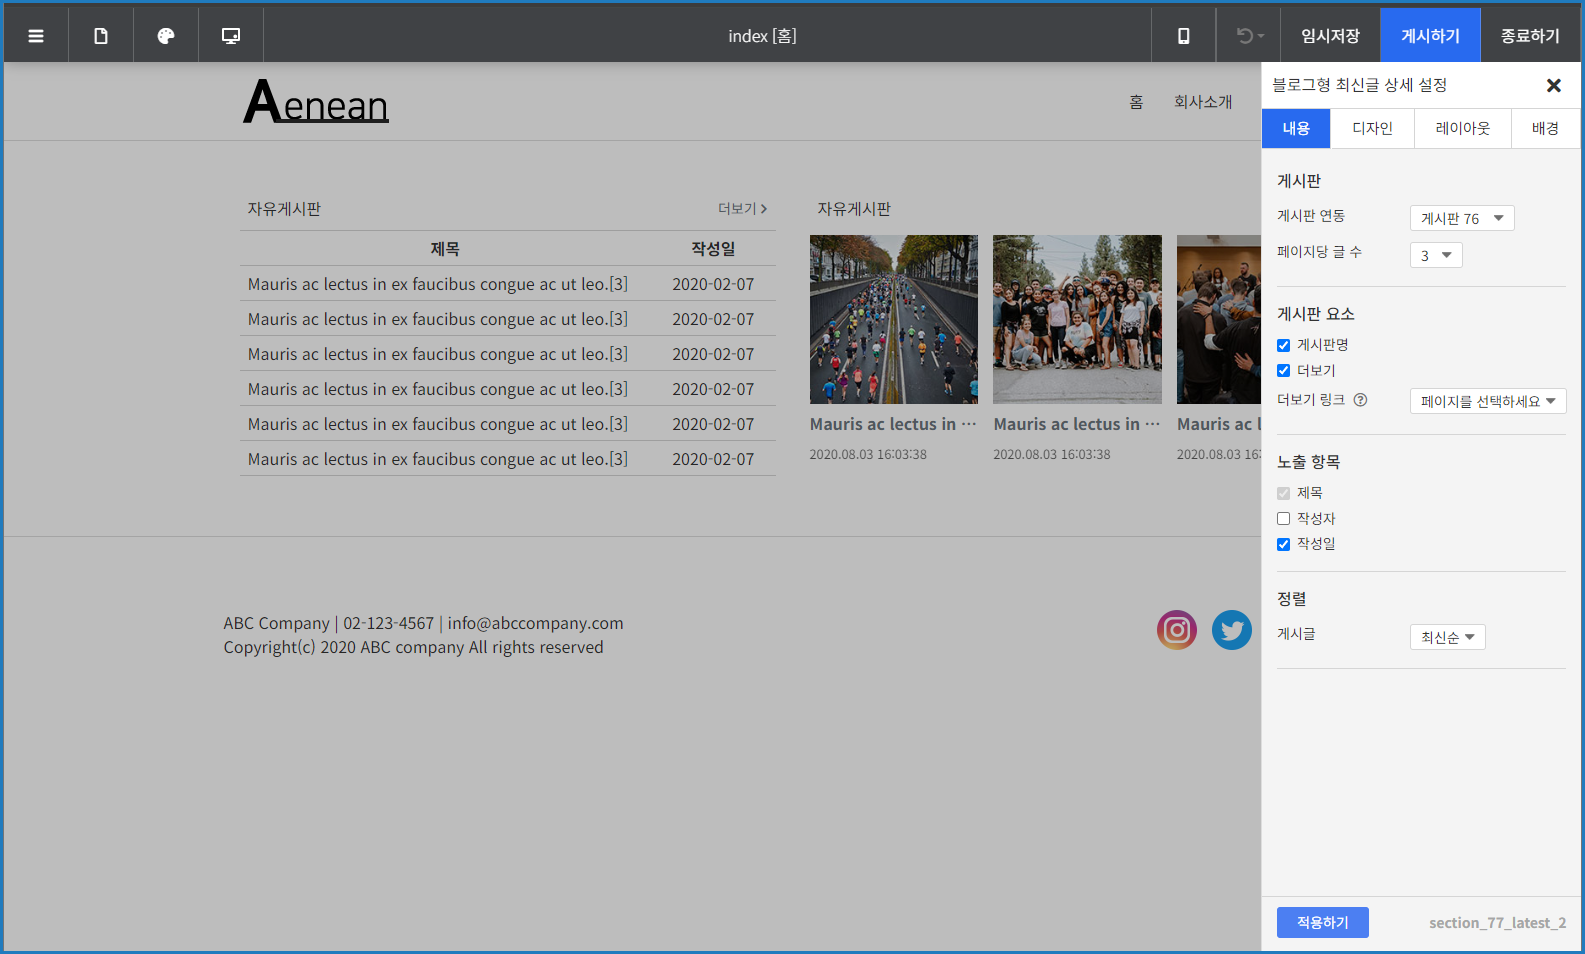Open the color palette theme icon
Viewport: 1585px width, 954px height.
[166, 36]
